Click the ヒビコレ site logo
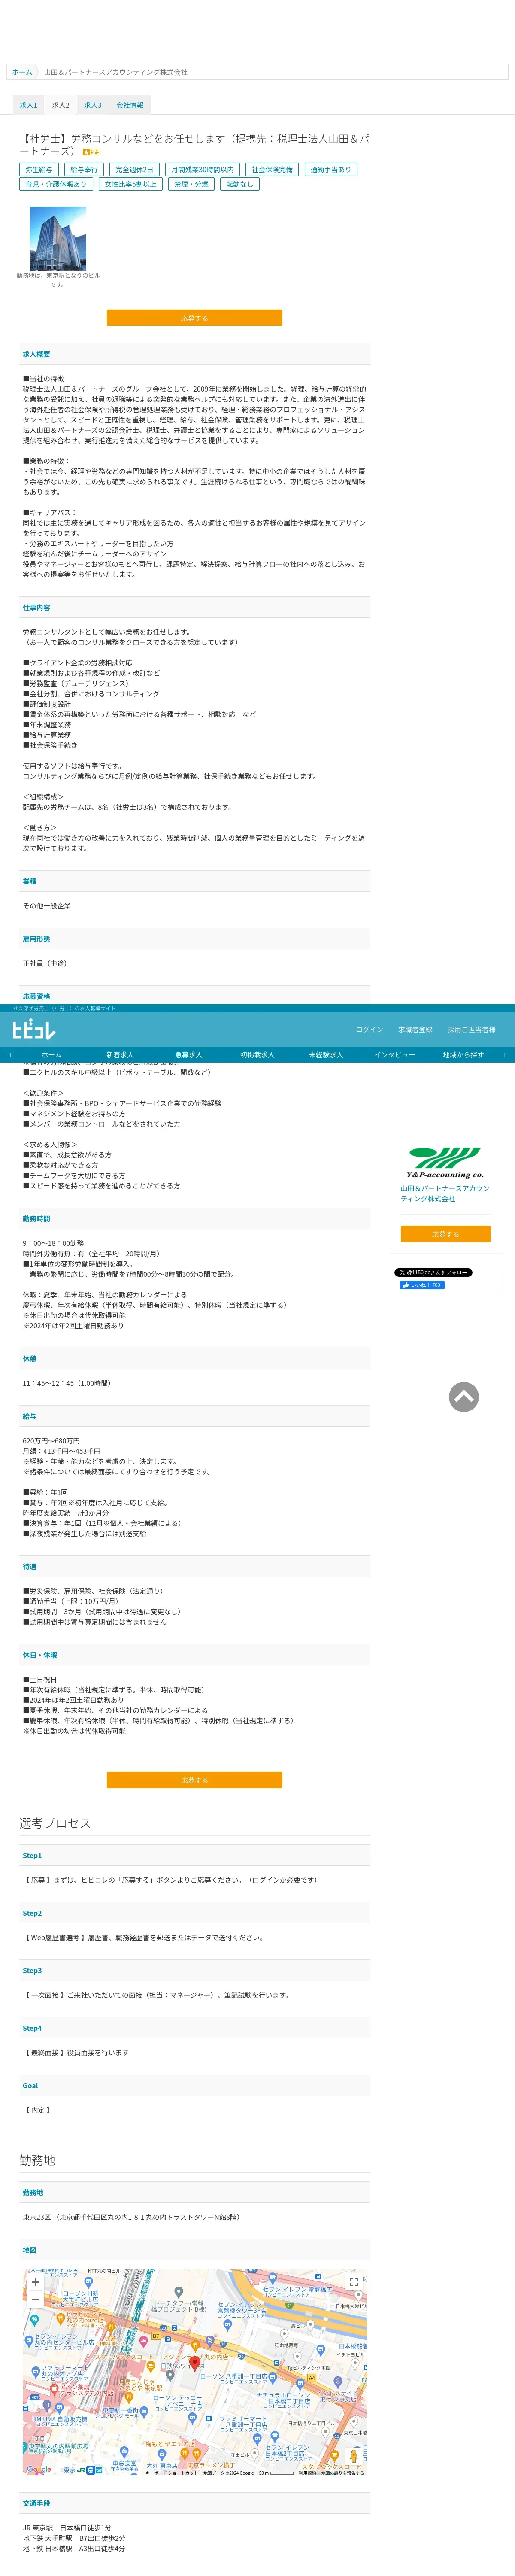Image resolution: width=515 pixels, height=2576 pixels. click(34, 1030)
